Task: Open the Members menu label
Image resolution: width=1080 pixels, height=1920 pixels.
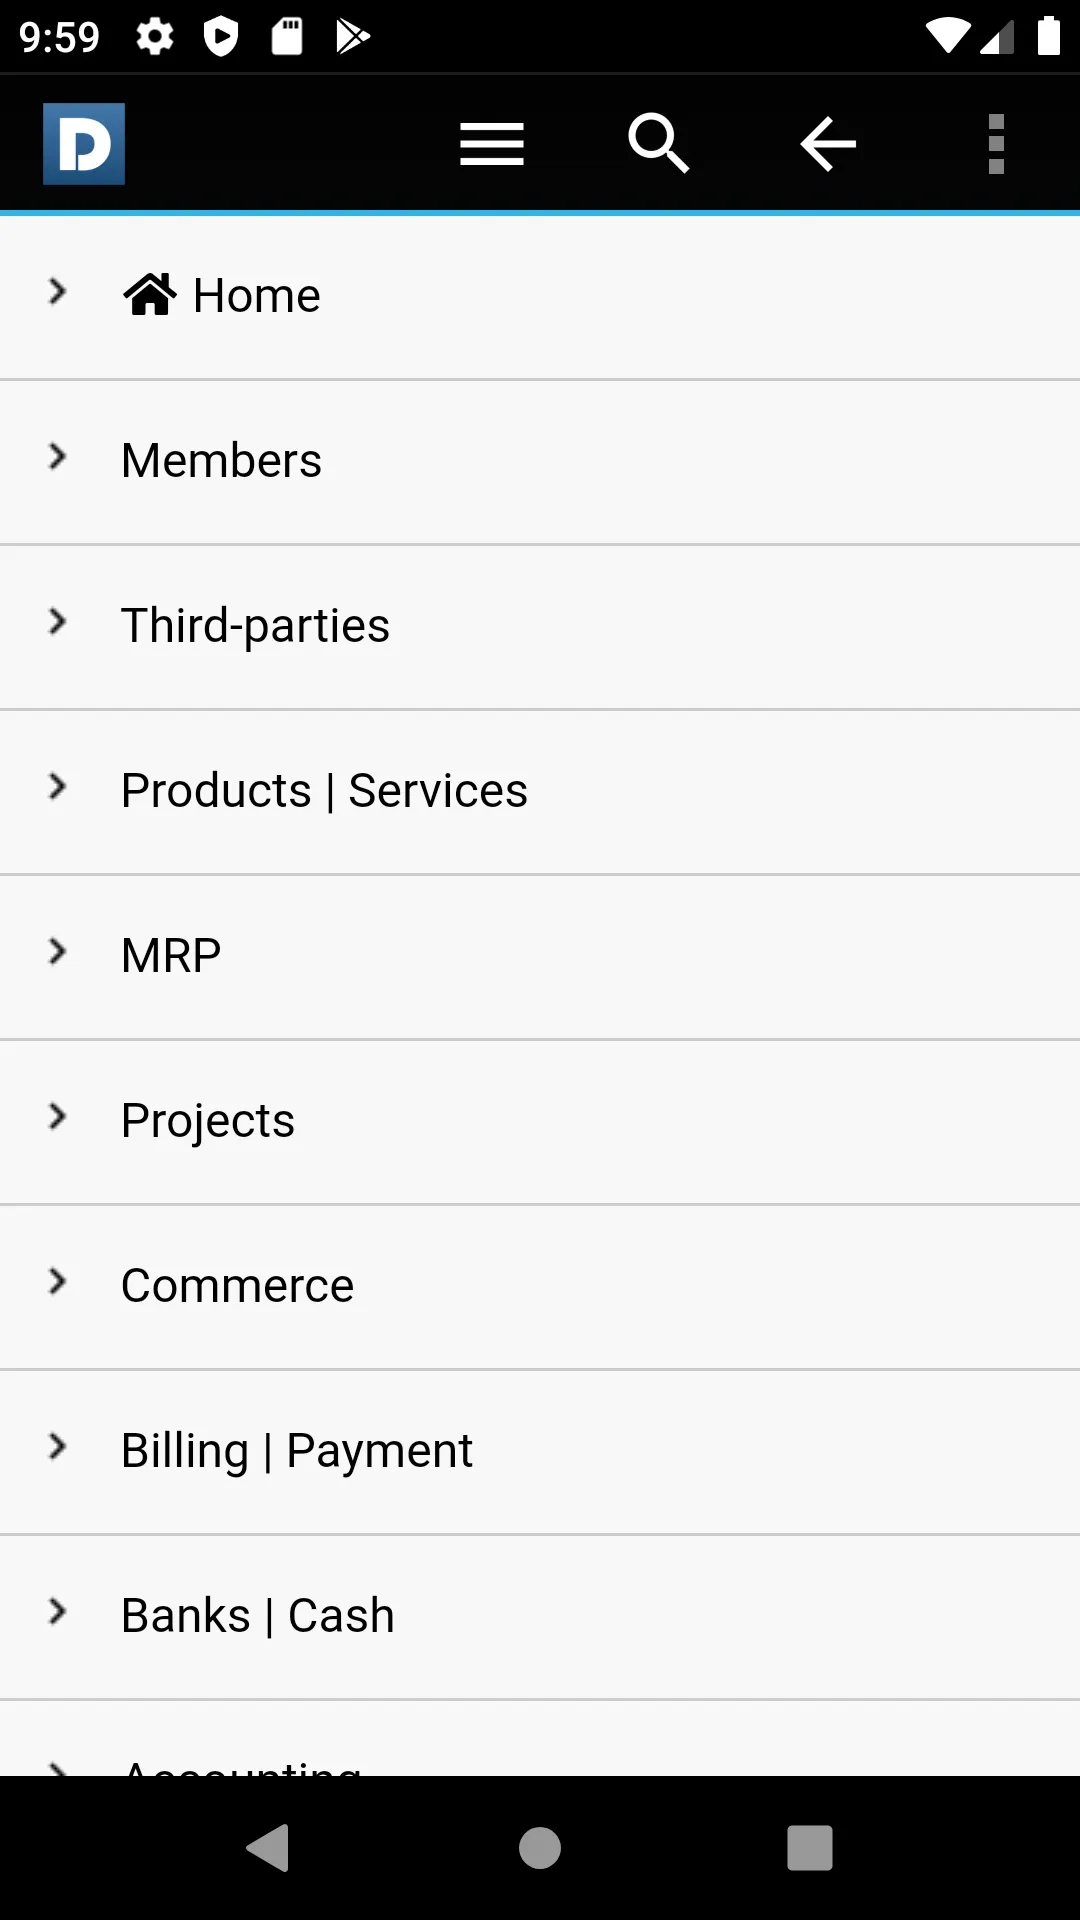Action: tap(221, 461)
